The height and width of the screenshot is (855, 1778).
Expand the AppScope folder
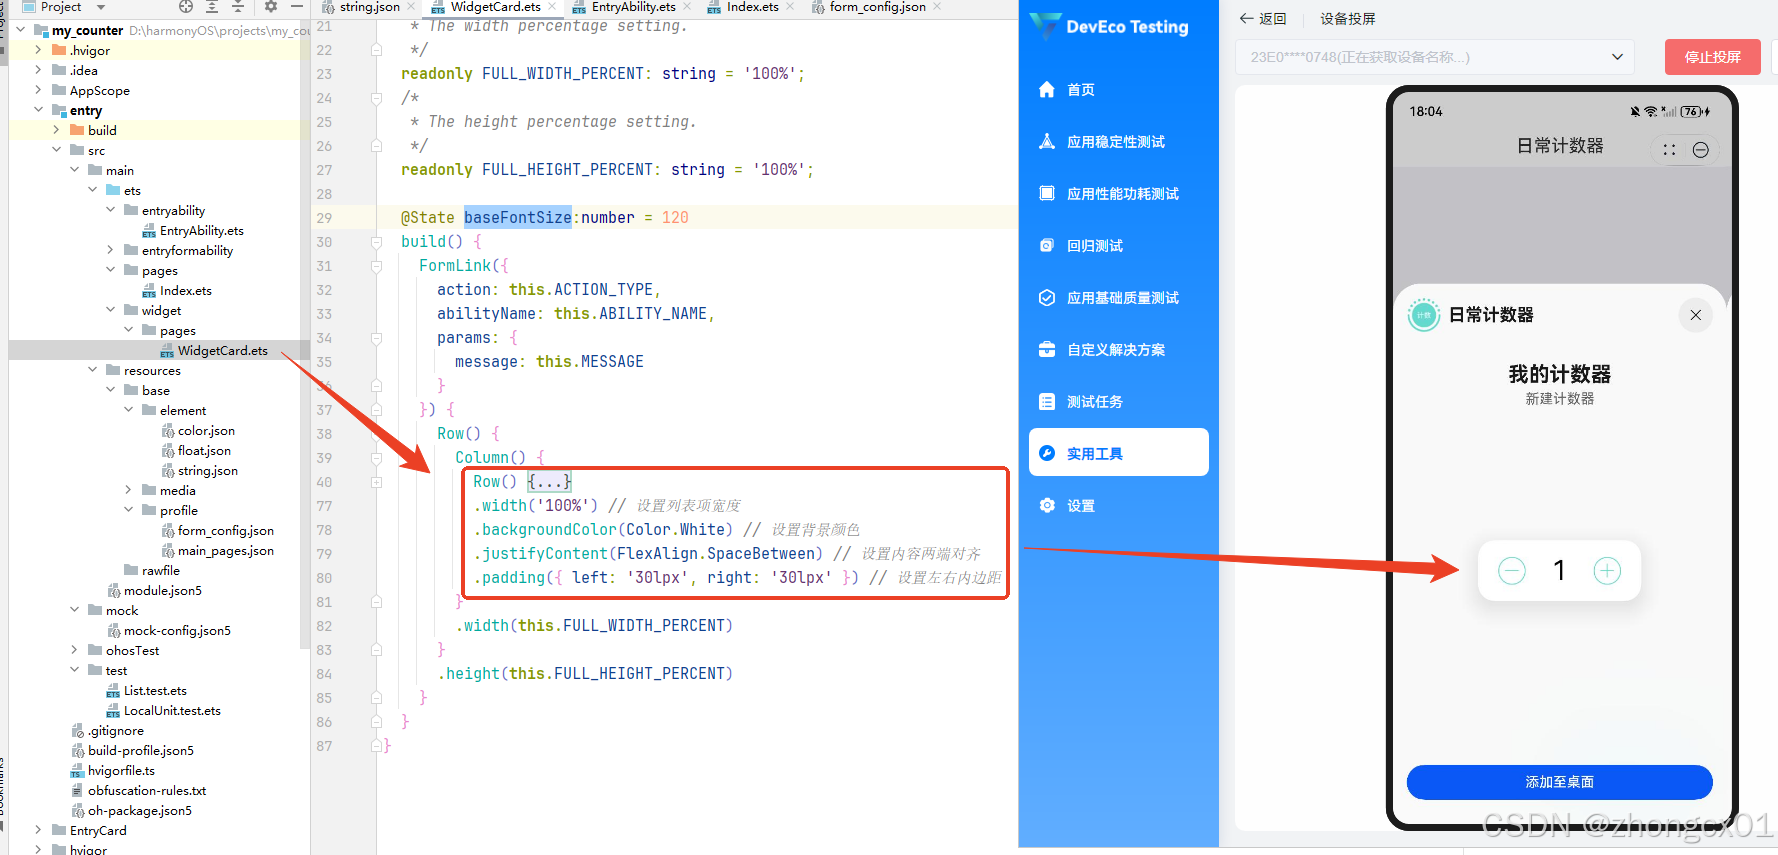pos(39,90)
